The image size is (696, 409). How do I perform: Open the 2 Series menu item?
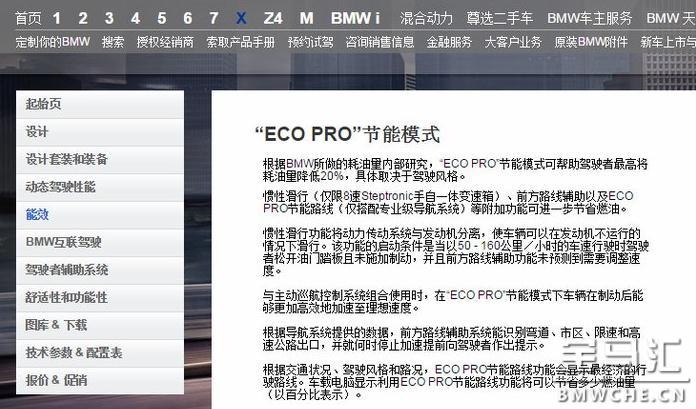83,18
